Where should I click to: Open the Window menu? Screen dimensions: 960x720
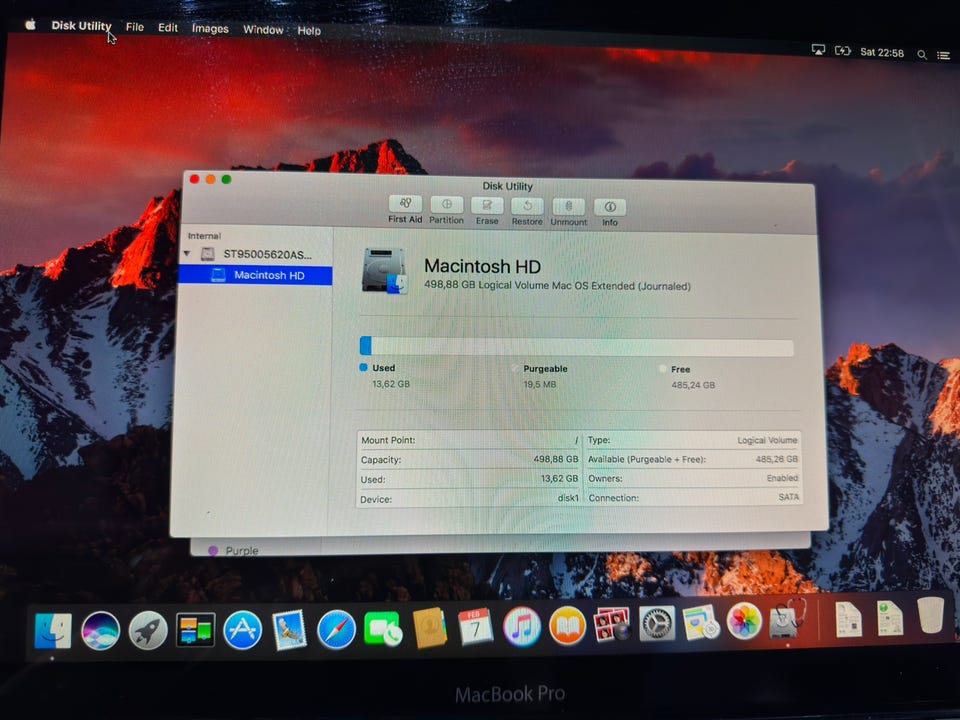click(263, 30)
